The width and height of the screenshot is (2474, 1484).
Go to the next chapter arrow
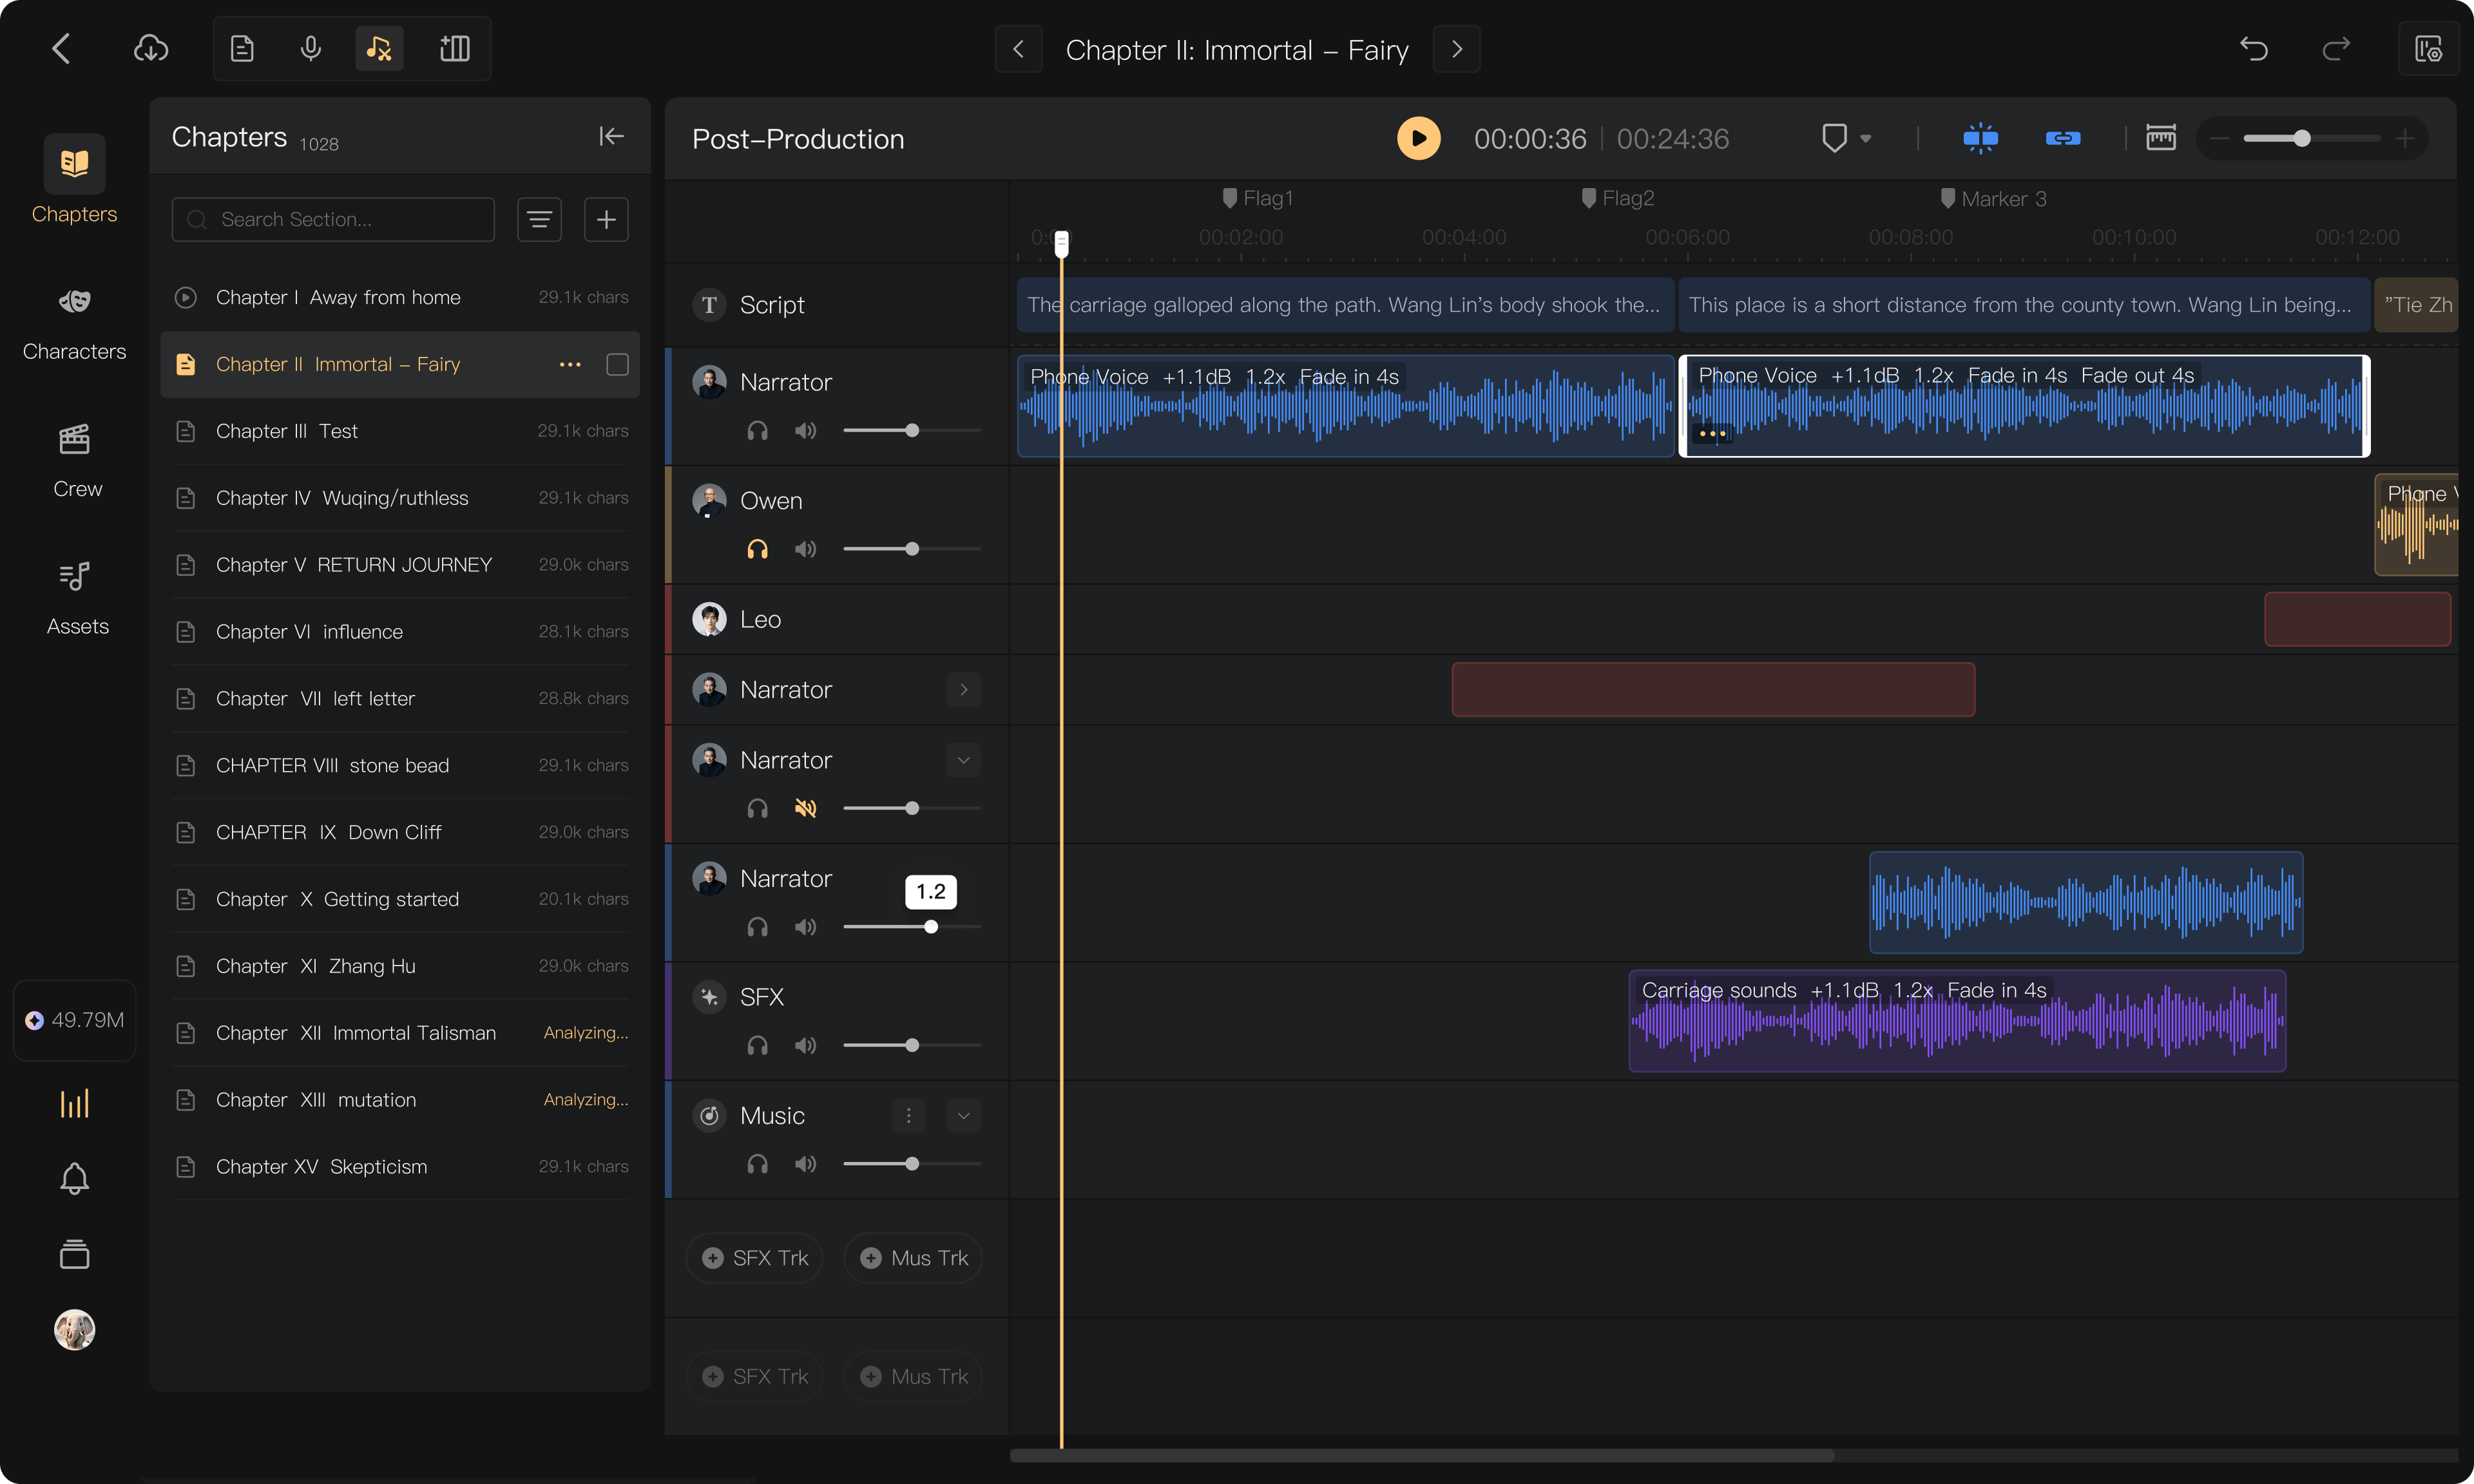pos(1456,49)
